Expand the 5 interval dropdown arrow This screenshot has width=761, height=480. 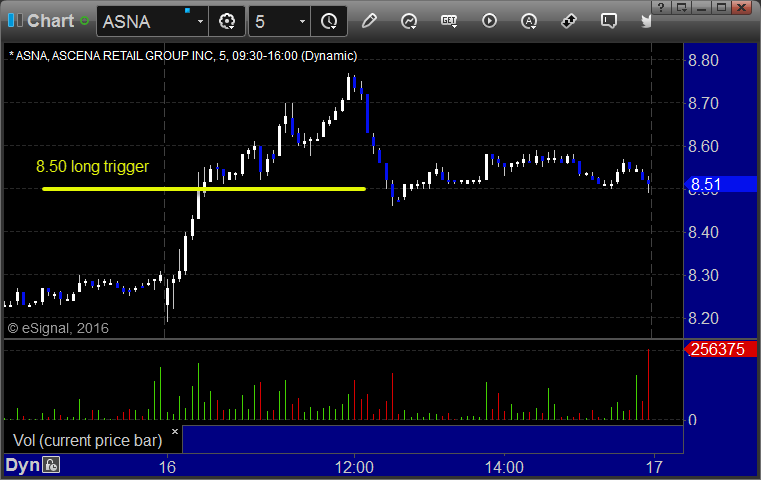(302, 21)
